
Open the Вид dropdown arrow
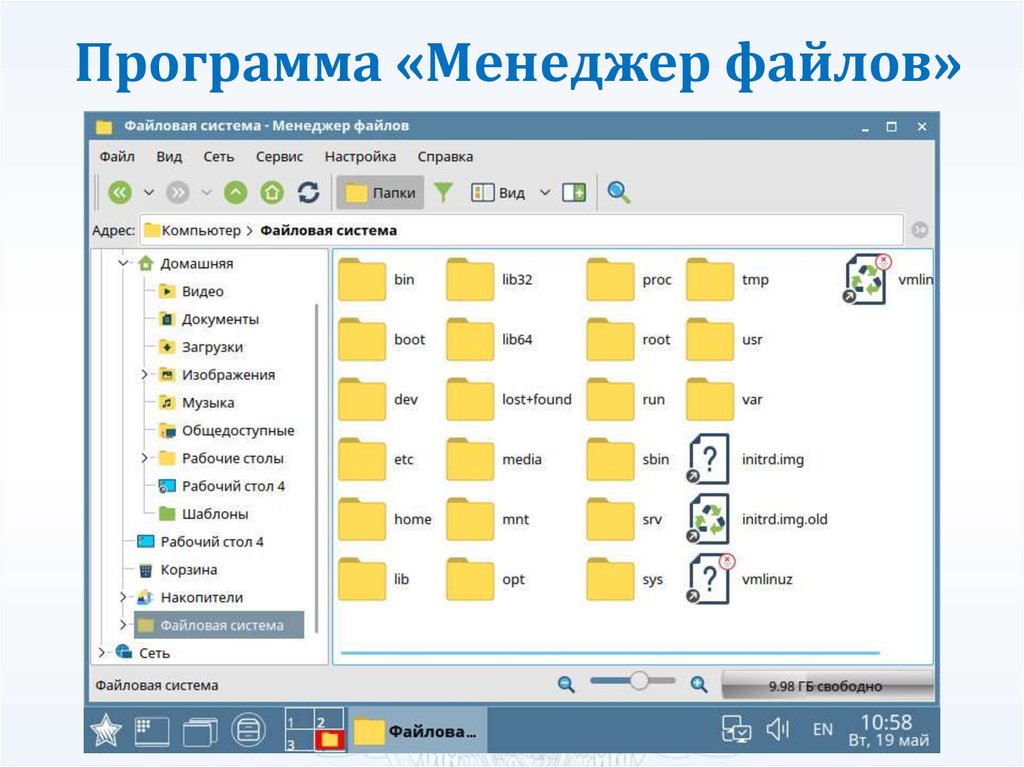point(545,193)
